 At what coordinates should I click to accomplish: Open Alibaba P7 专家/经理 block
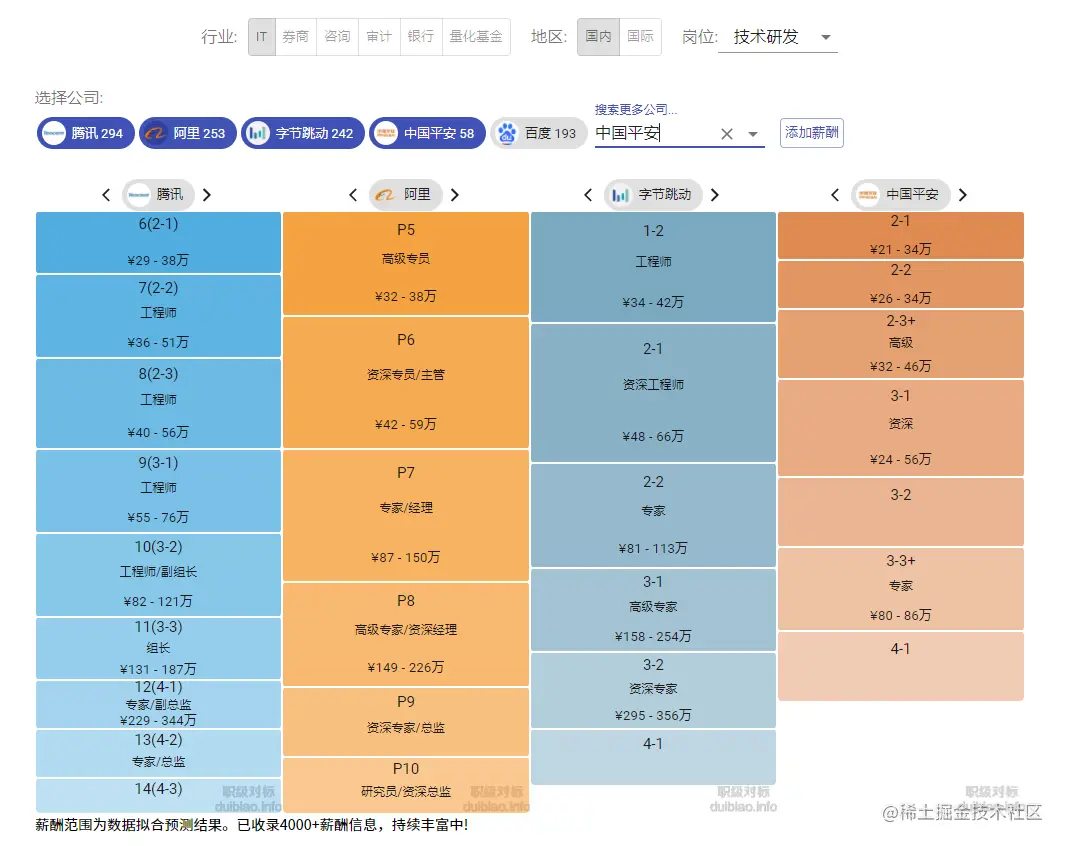406,515
